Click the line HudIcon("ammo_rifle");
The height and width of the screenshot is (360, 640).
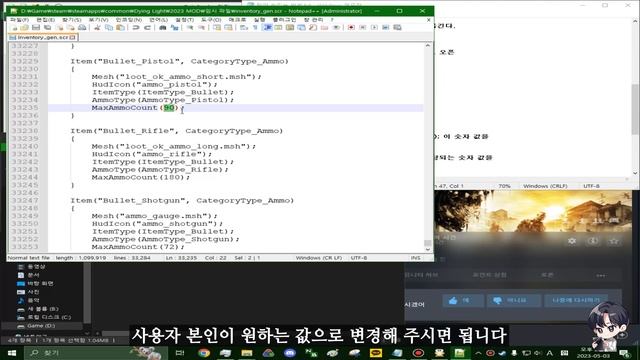tap(152, 154)
